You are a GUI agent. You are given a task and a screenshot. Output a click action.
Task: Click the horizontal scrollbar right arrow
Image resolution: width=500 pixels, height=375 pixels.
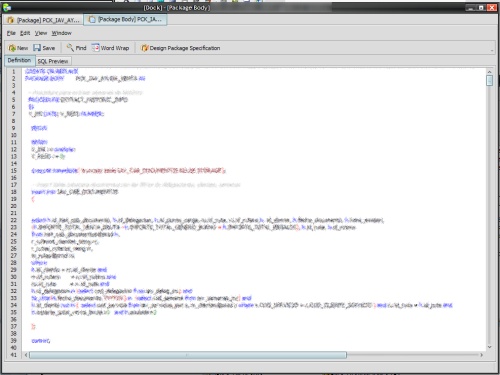pyautogui.click(x=482, y=355)
